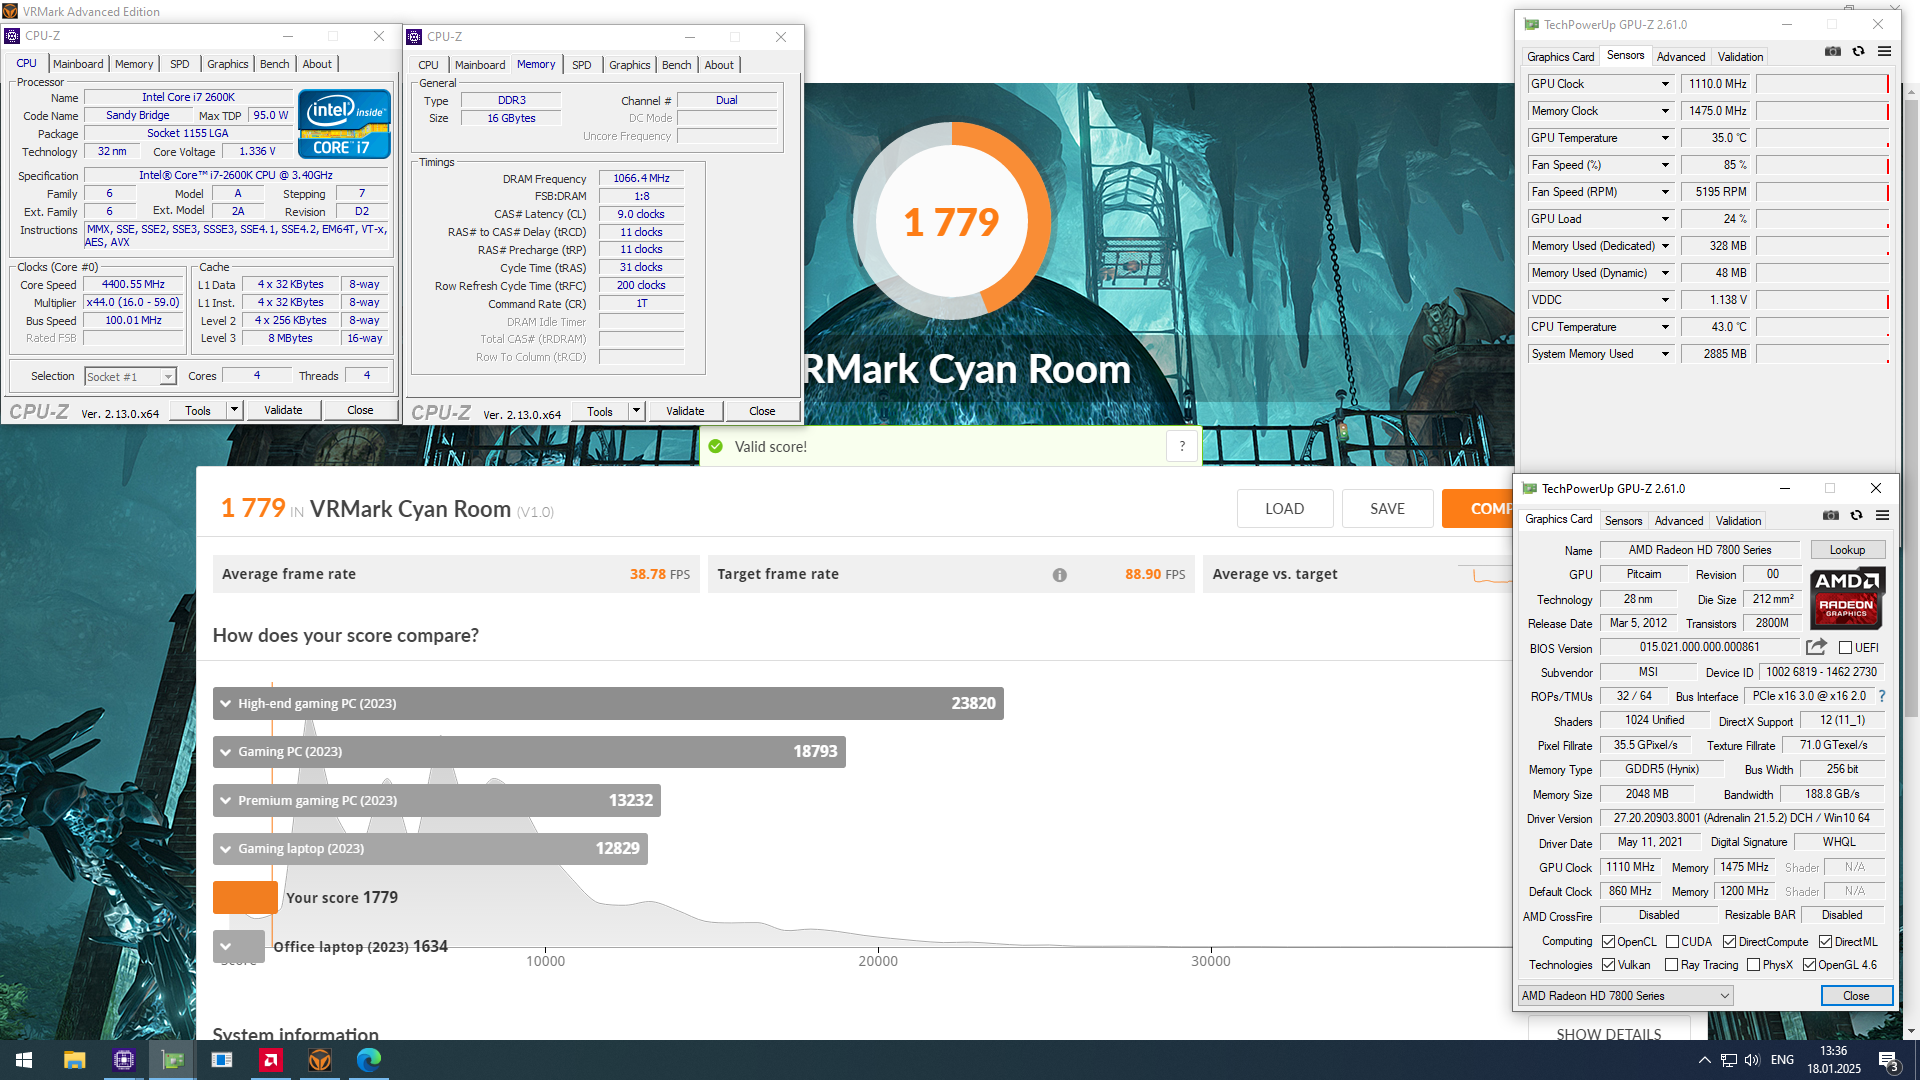Switch to VRMark on the taskbar
Screen dimensions: 1920x1080
[x=320, y=1060]
